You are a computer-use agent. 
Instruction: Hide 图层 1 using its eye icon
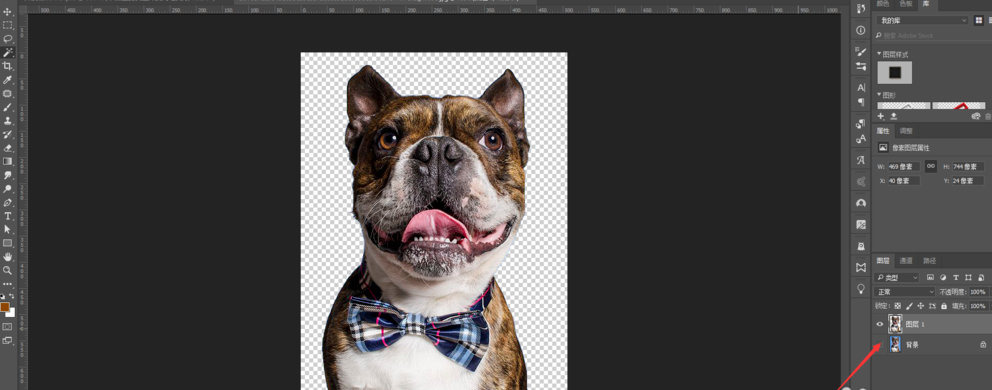879,324
